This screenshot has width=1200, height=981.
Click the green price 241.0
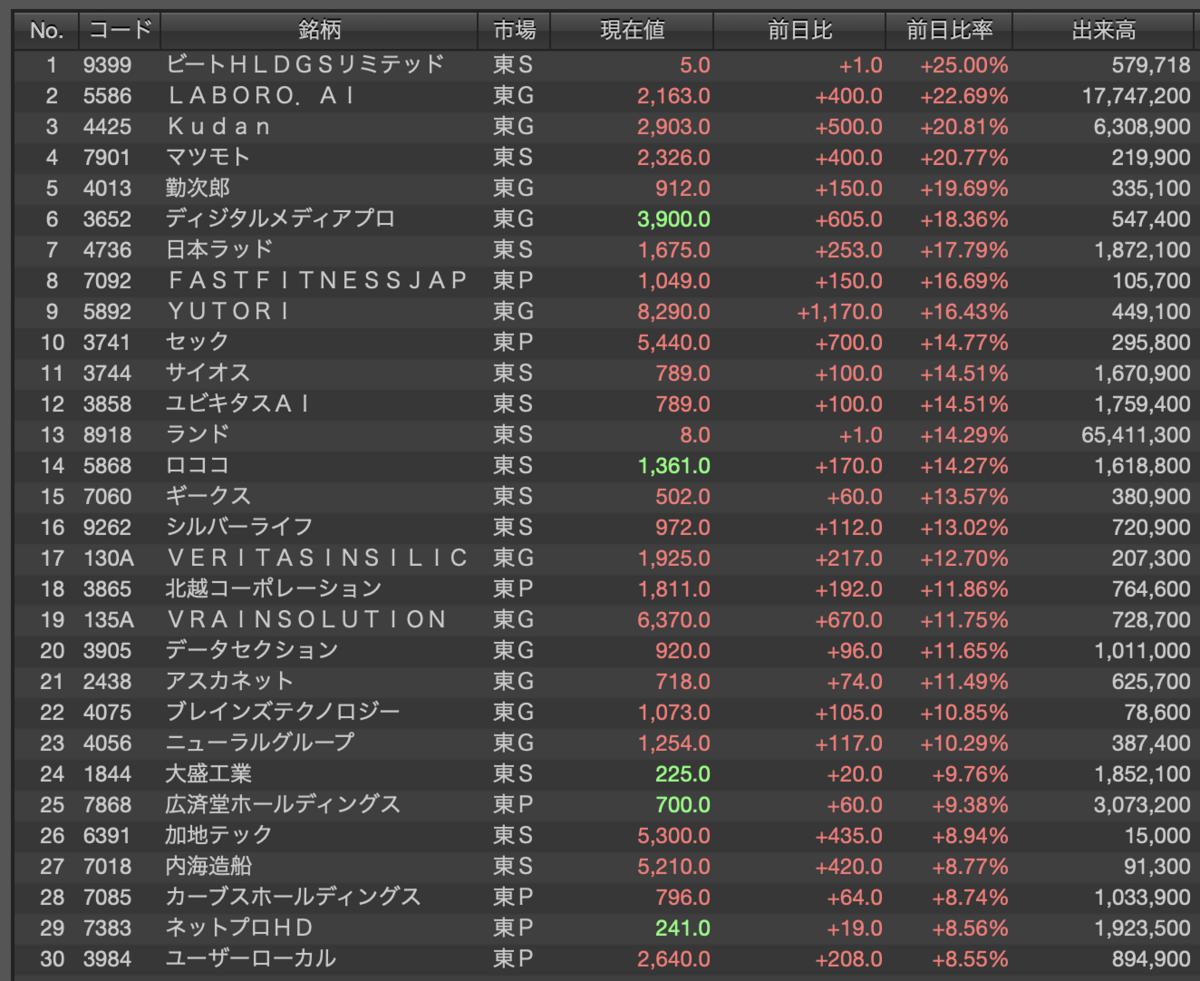click(x=683, y=928)
